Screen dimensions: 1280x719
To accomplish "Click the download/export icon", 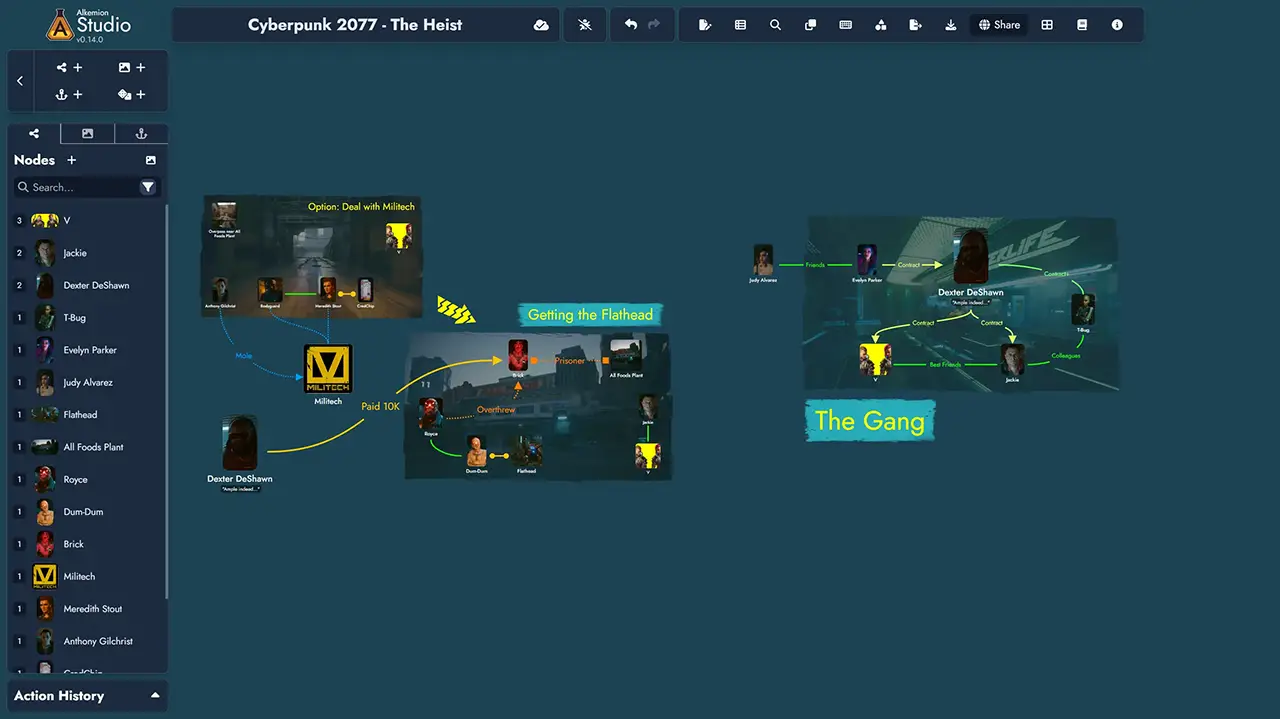I will tap(950, 25).
